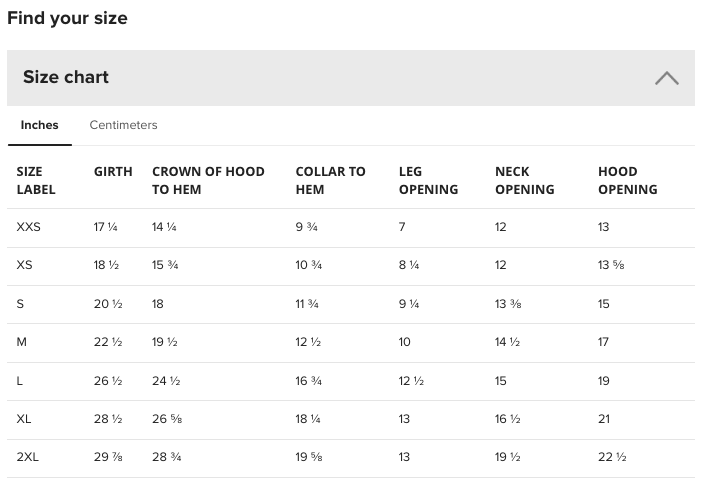Click the Size chart section title
The image size is (705, 498).
click(x=66, y=77)
